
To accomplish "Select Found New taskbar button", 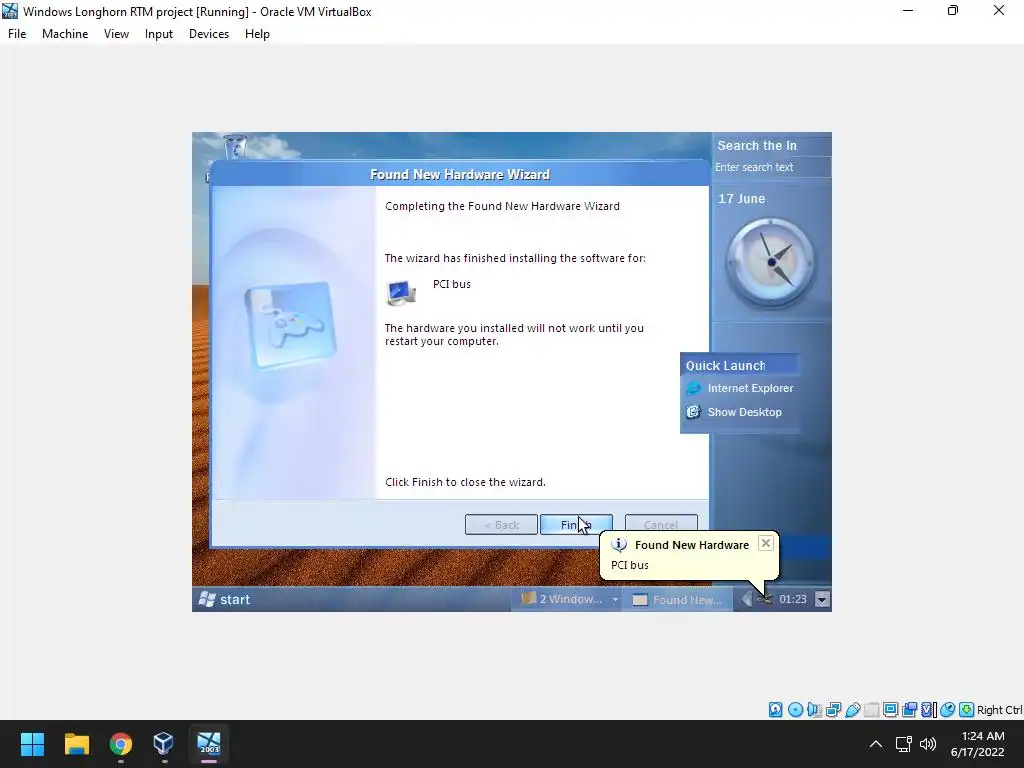I will [x=678, y=600].
